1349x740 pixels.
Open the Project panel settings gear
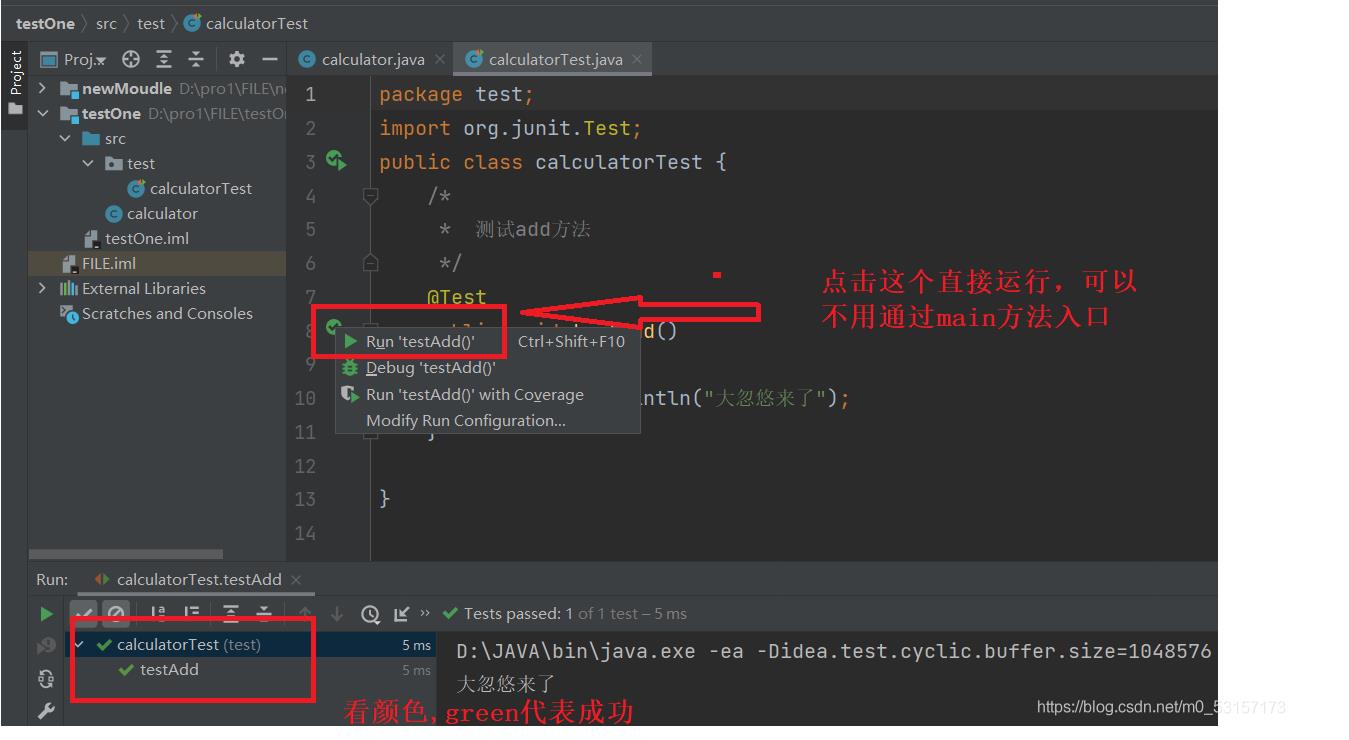tap(237, 59)
